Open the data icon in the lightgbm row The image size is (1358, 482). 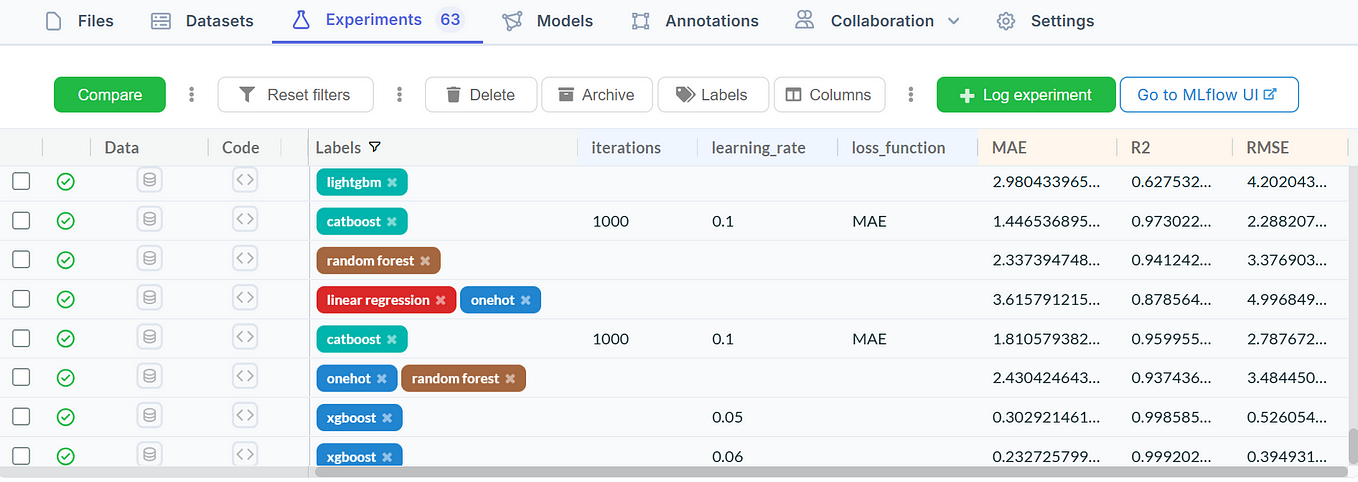[x=150, y=181]
